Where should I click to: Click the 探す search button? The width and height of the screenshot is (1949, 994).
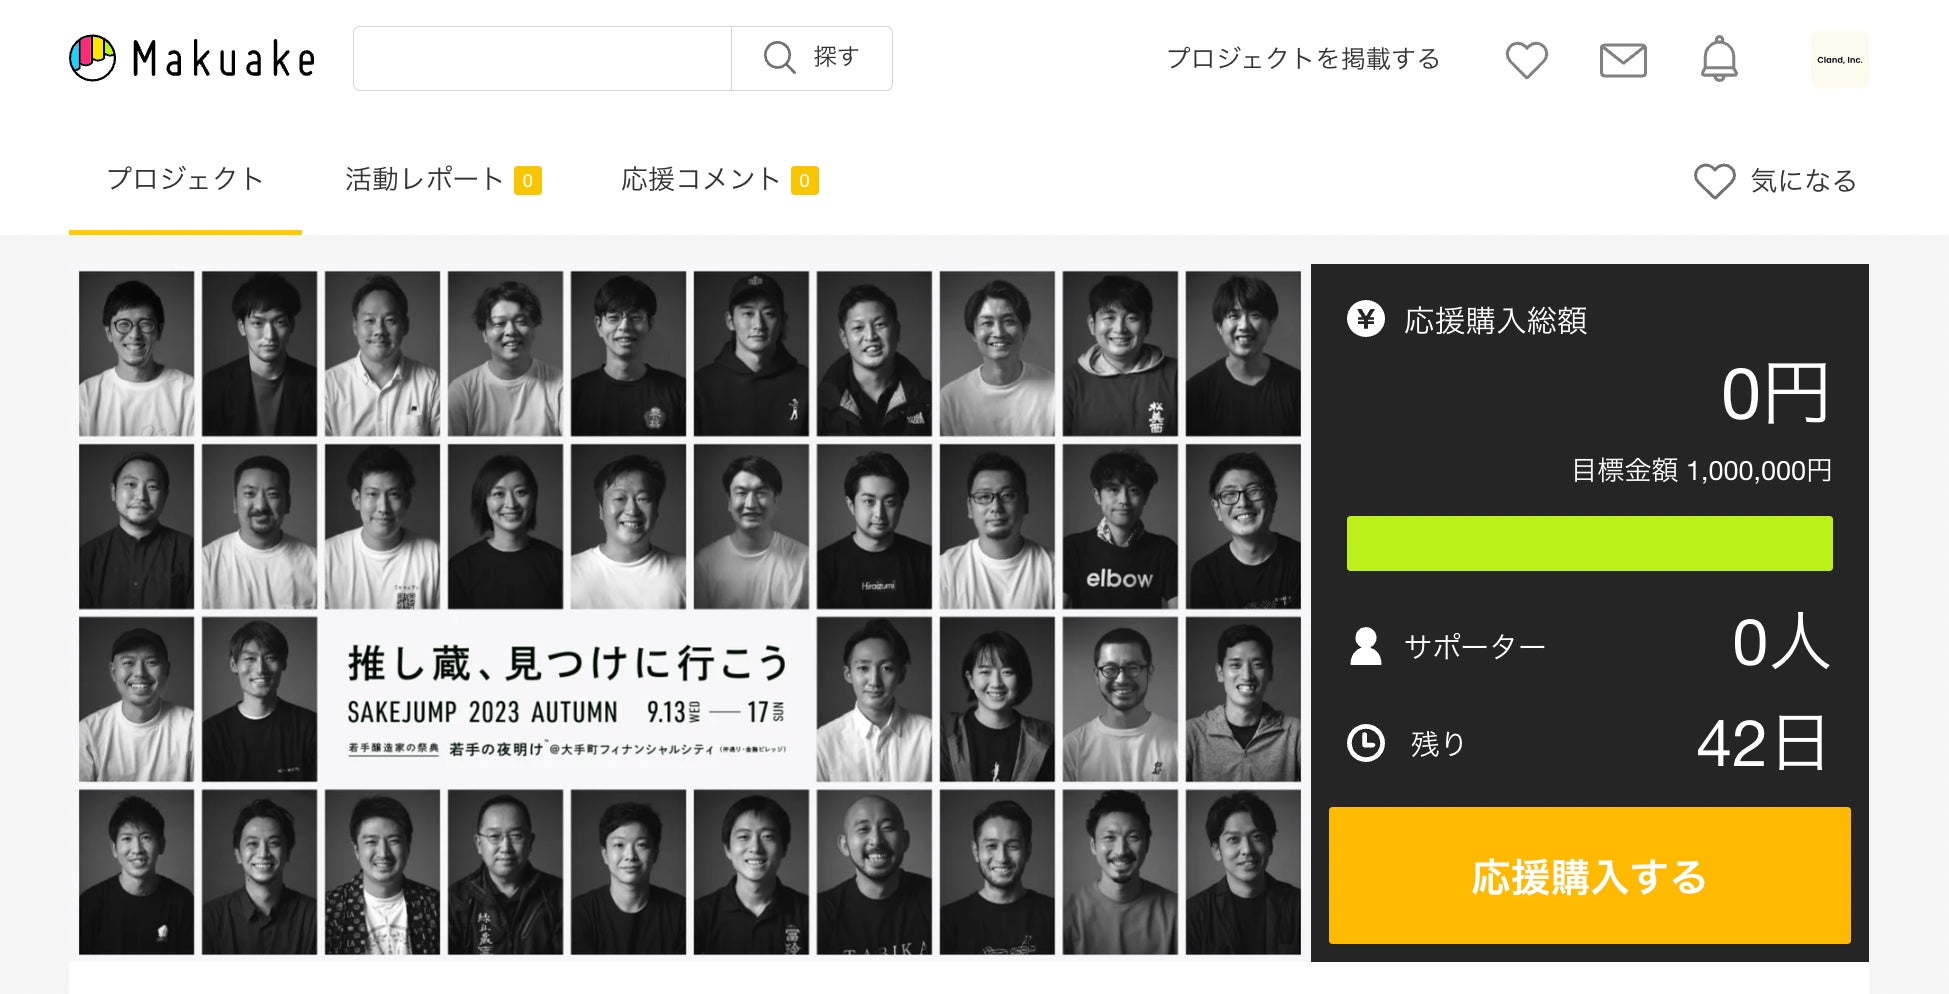point(812,58)
